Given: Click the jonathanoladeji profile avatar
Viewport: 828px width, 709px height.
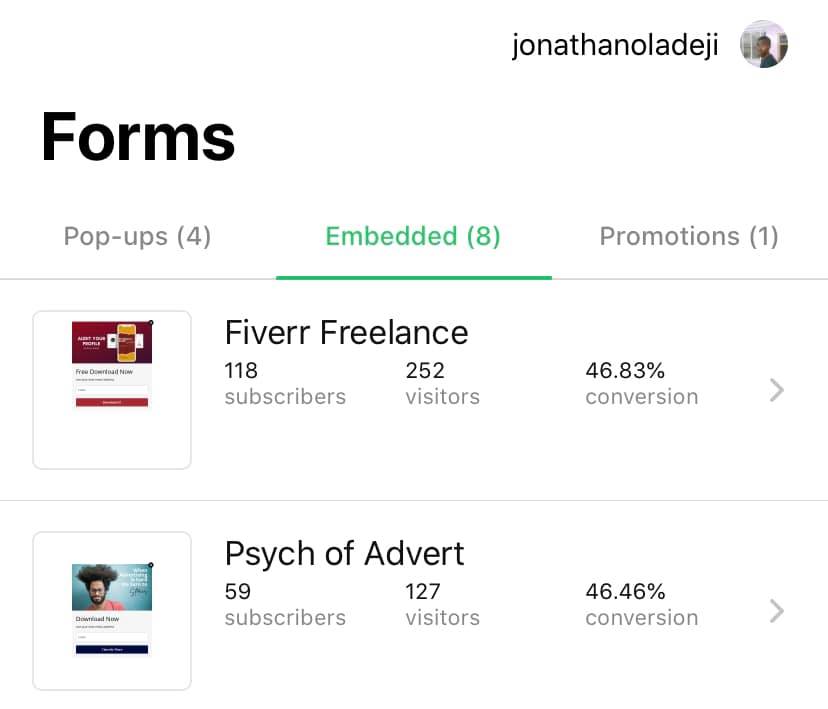Looking at the screenshot, I should click(x=764, y=45).
